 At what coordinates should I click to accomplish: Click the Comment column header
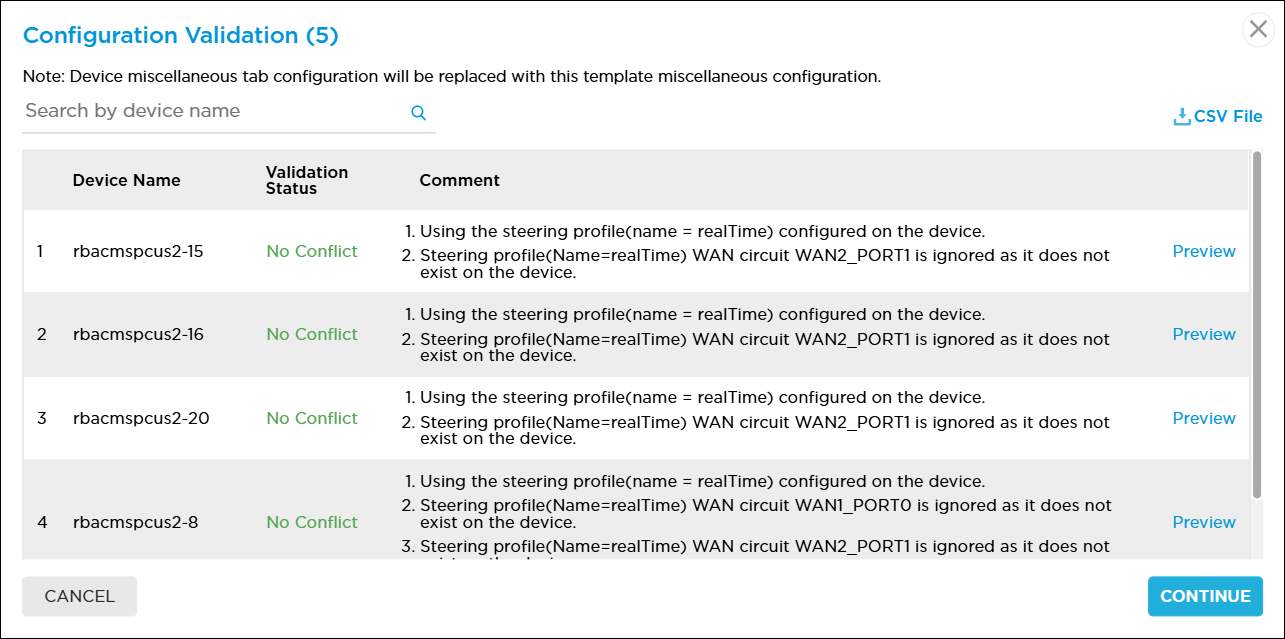(459, 180)
